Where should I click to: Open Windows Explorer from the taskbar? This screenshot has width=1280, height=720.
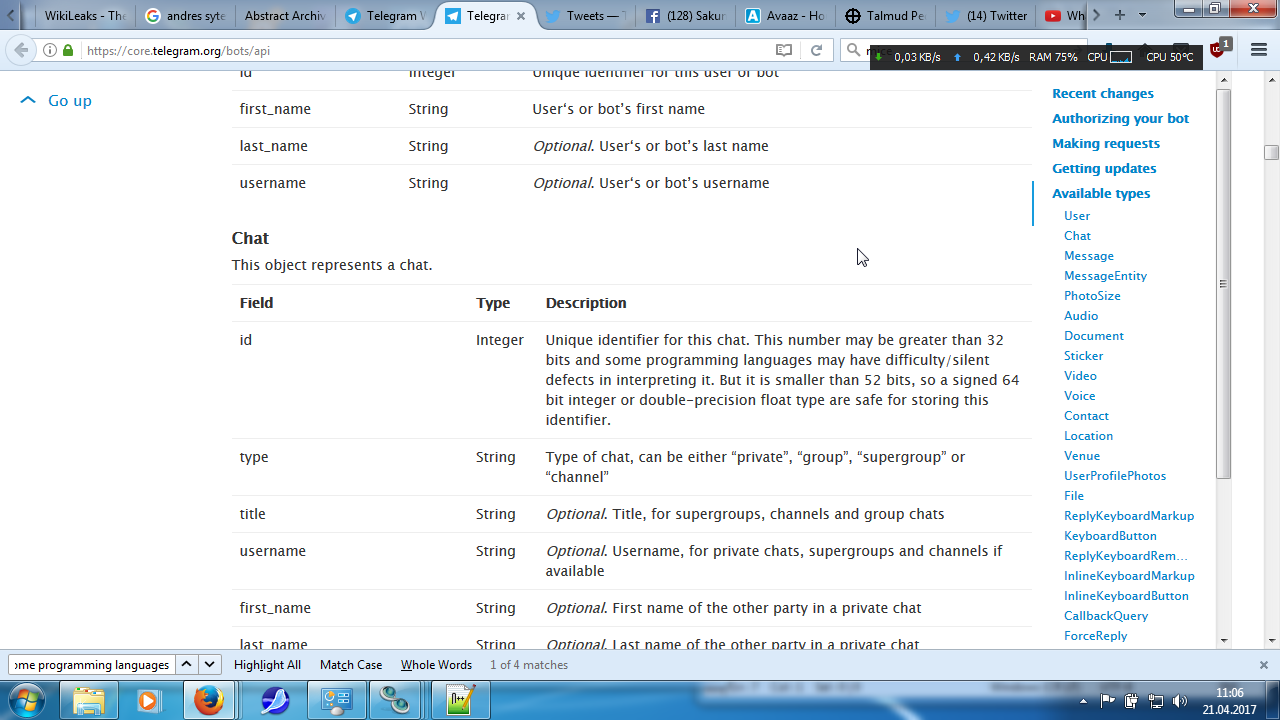(89, 700)
